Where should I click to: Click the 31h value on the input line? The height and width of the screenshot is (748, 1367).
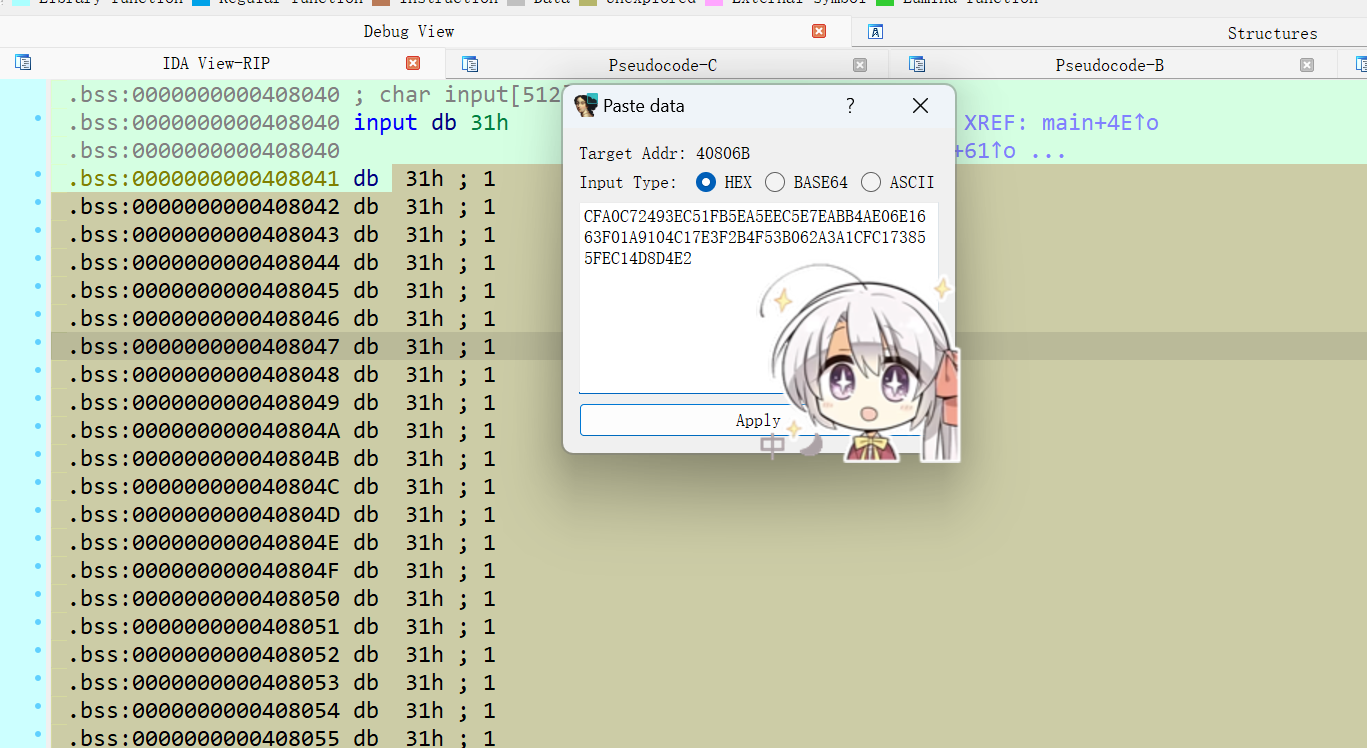489,122
